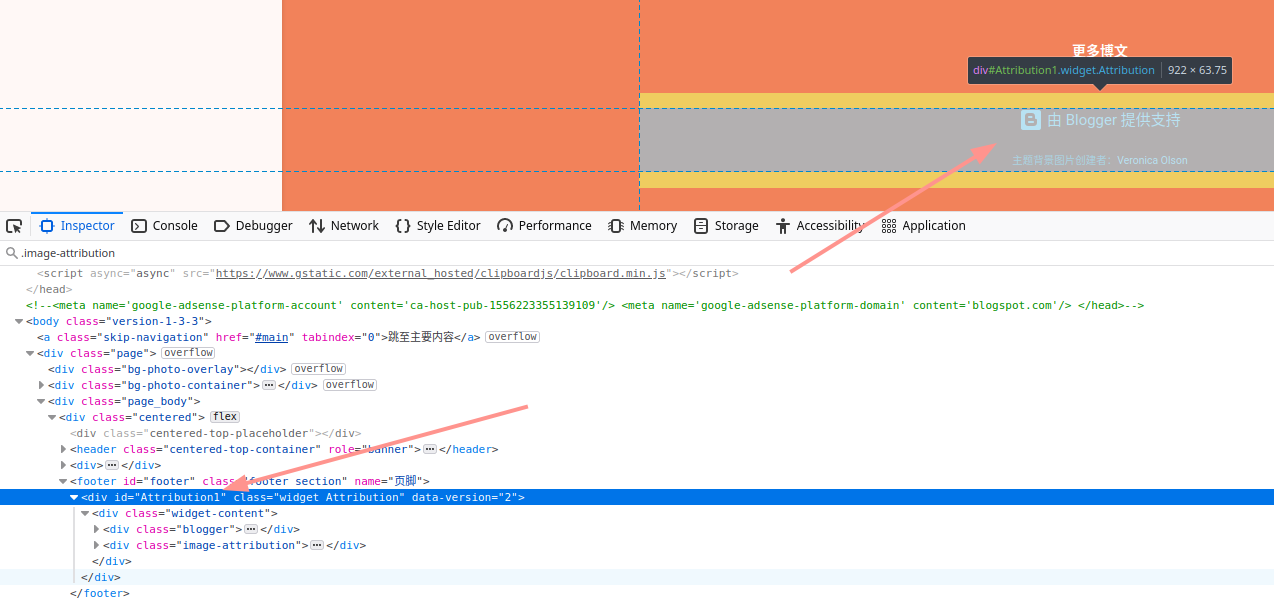Image resolution: width=1274 pixels, height=605 pixels.
Task: Click the overflow badge on page div
Action: (188, 353)
